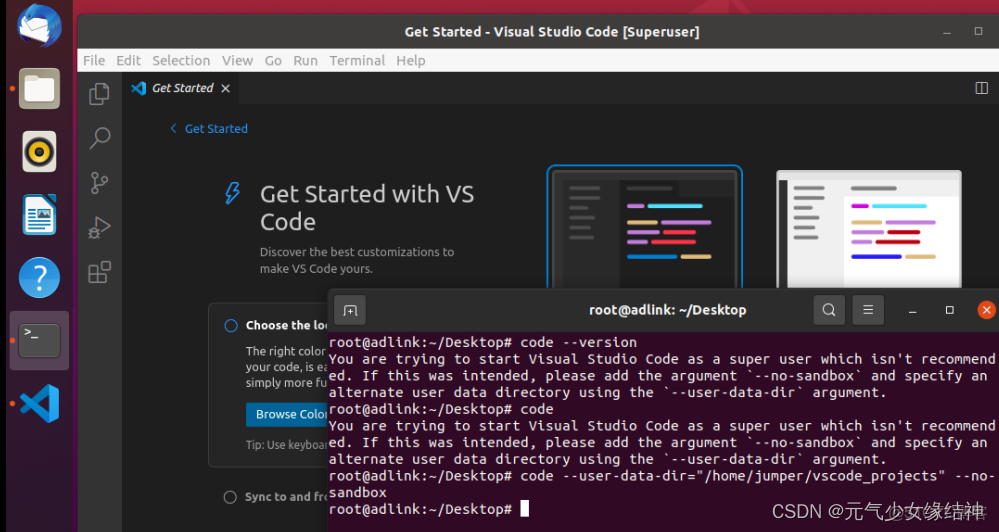The width and height of the screenshot is (999, 532).
Task: Open the Selection menu
Action: click(x=181, y=60)
